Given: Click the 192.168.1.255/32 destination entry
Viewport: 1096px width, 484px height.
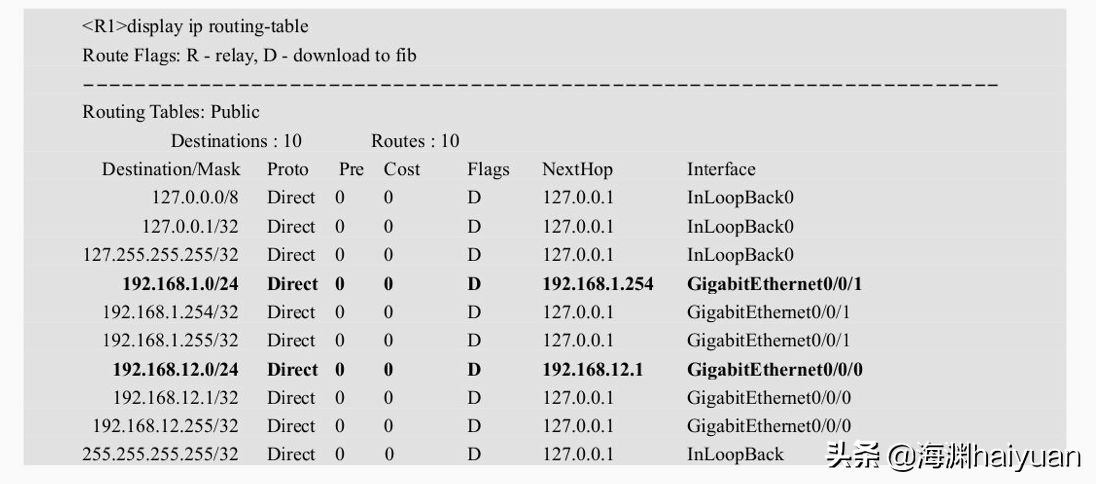Looking at the screenshot, I should pyautogui.click(x=171, y=341).
